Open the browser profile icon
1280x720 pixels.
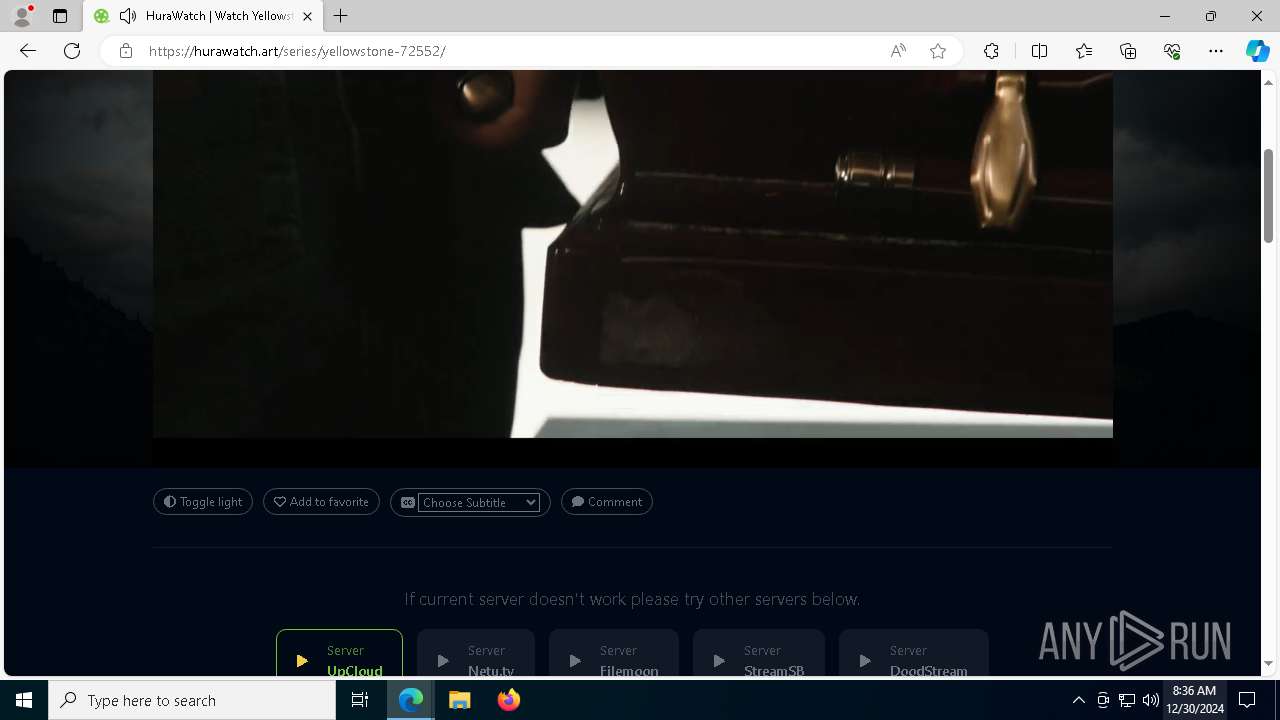pyautogui.click(x=22, y=16)
